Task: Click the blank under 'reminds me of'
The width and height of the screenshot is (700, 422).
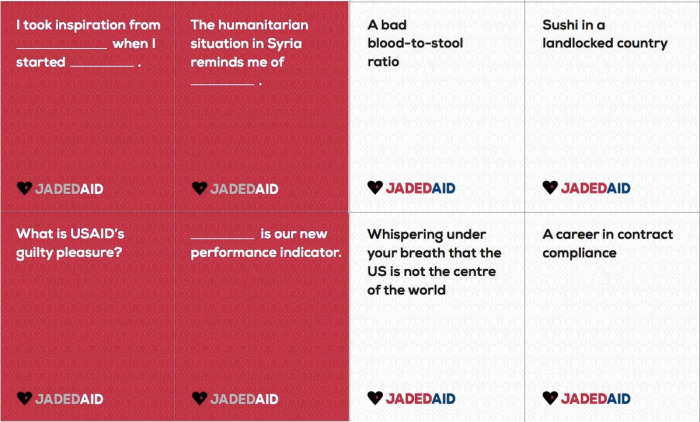Action: click(222, 83)
